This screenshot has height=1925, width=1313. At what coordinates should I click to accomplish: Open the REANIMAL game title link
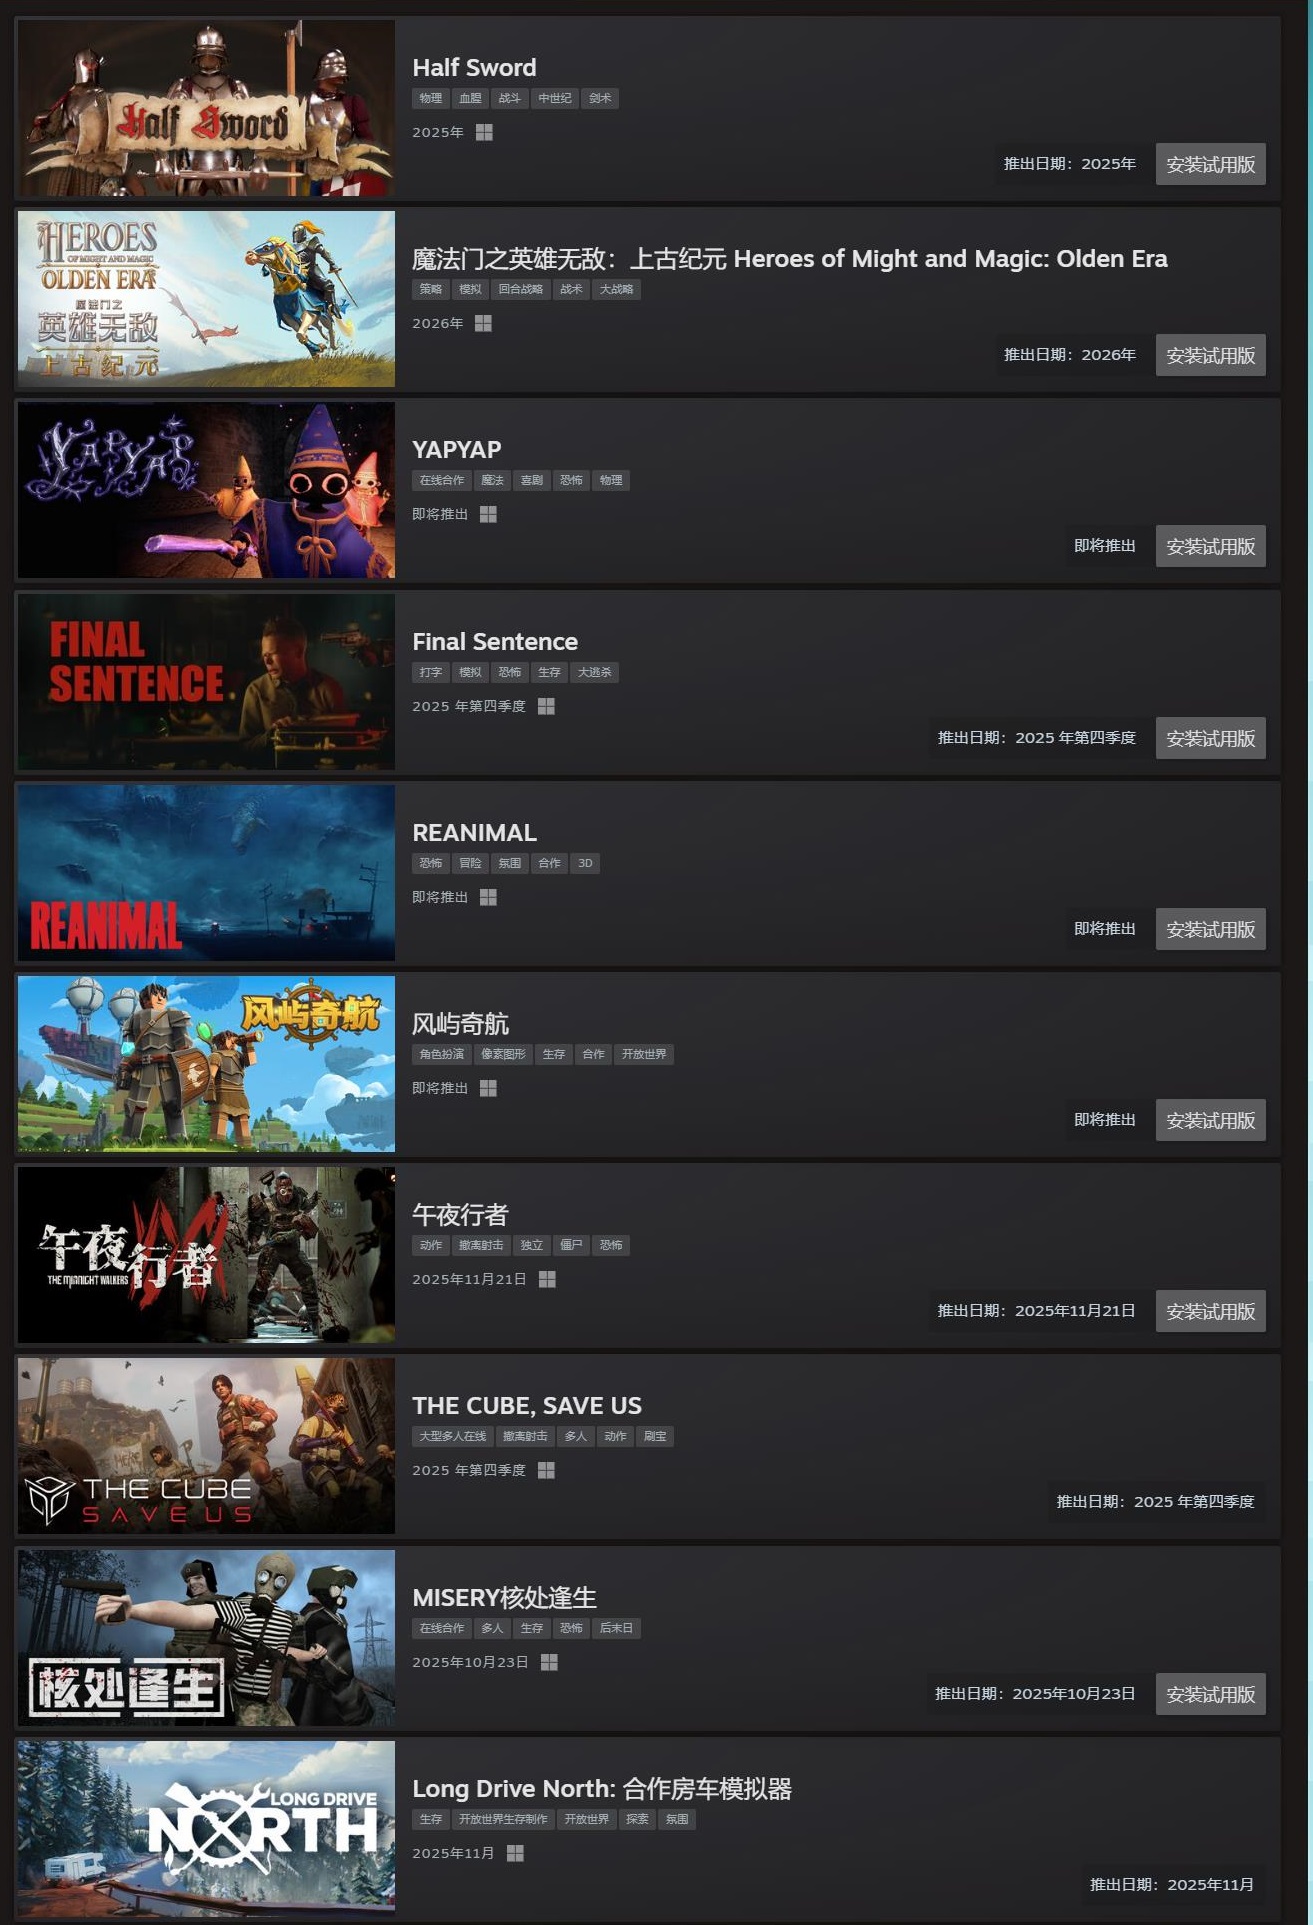click(474, 832)
